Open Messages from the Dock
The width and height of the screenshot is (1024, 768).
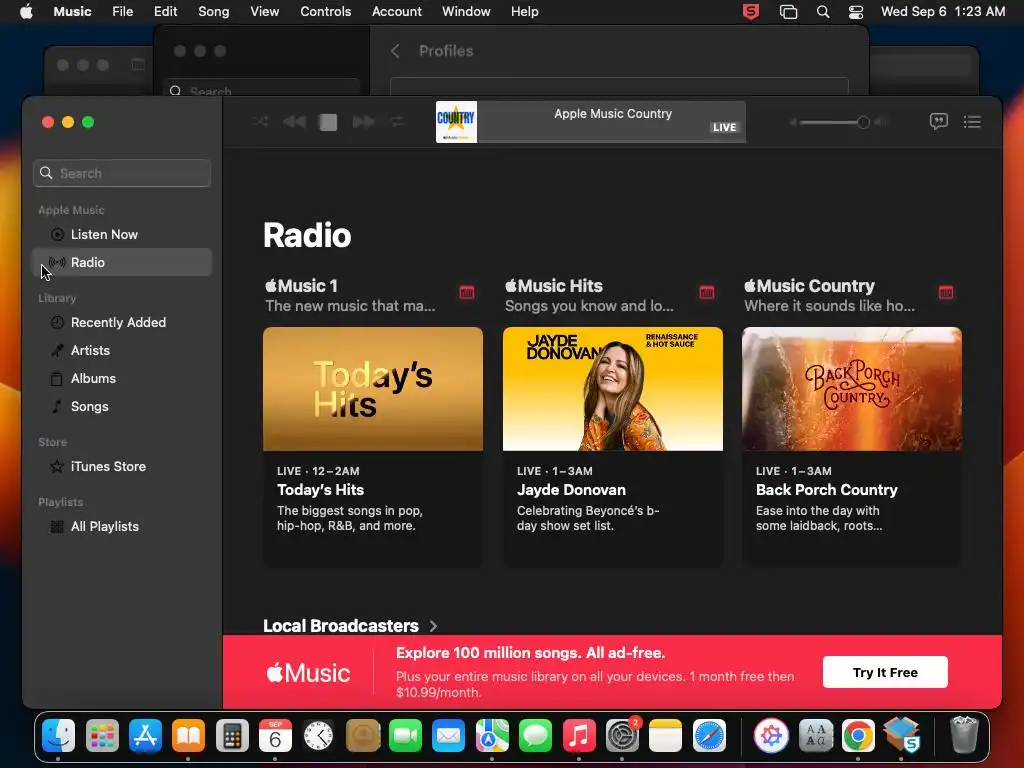click(x=535, y=736)
